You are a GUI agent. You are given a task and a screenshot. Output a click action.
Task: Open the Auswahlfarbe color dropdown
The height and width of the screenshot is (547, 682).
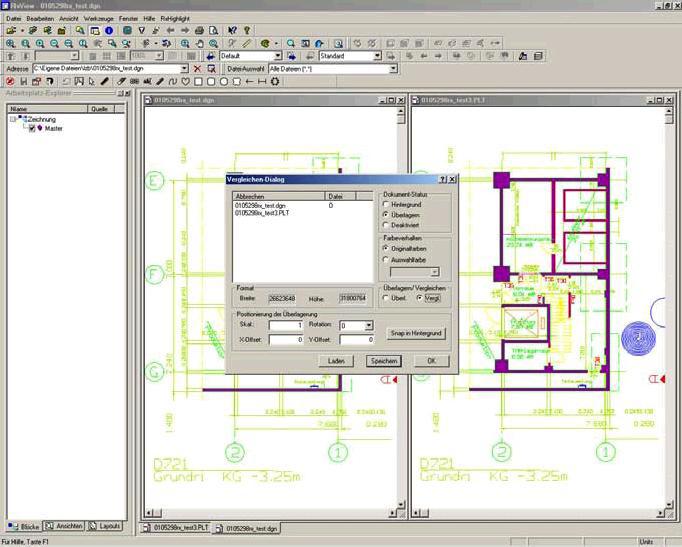[x=435, y=272]
